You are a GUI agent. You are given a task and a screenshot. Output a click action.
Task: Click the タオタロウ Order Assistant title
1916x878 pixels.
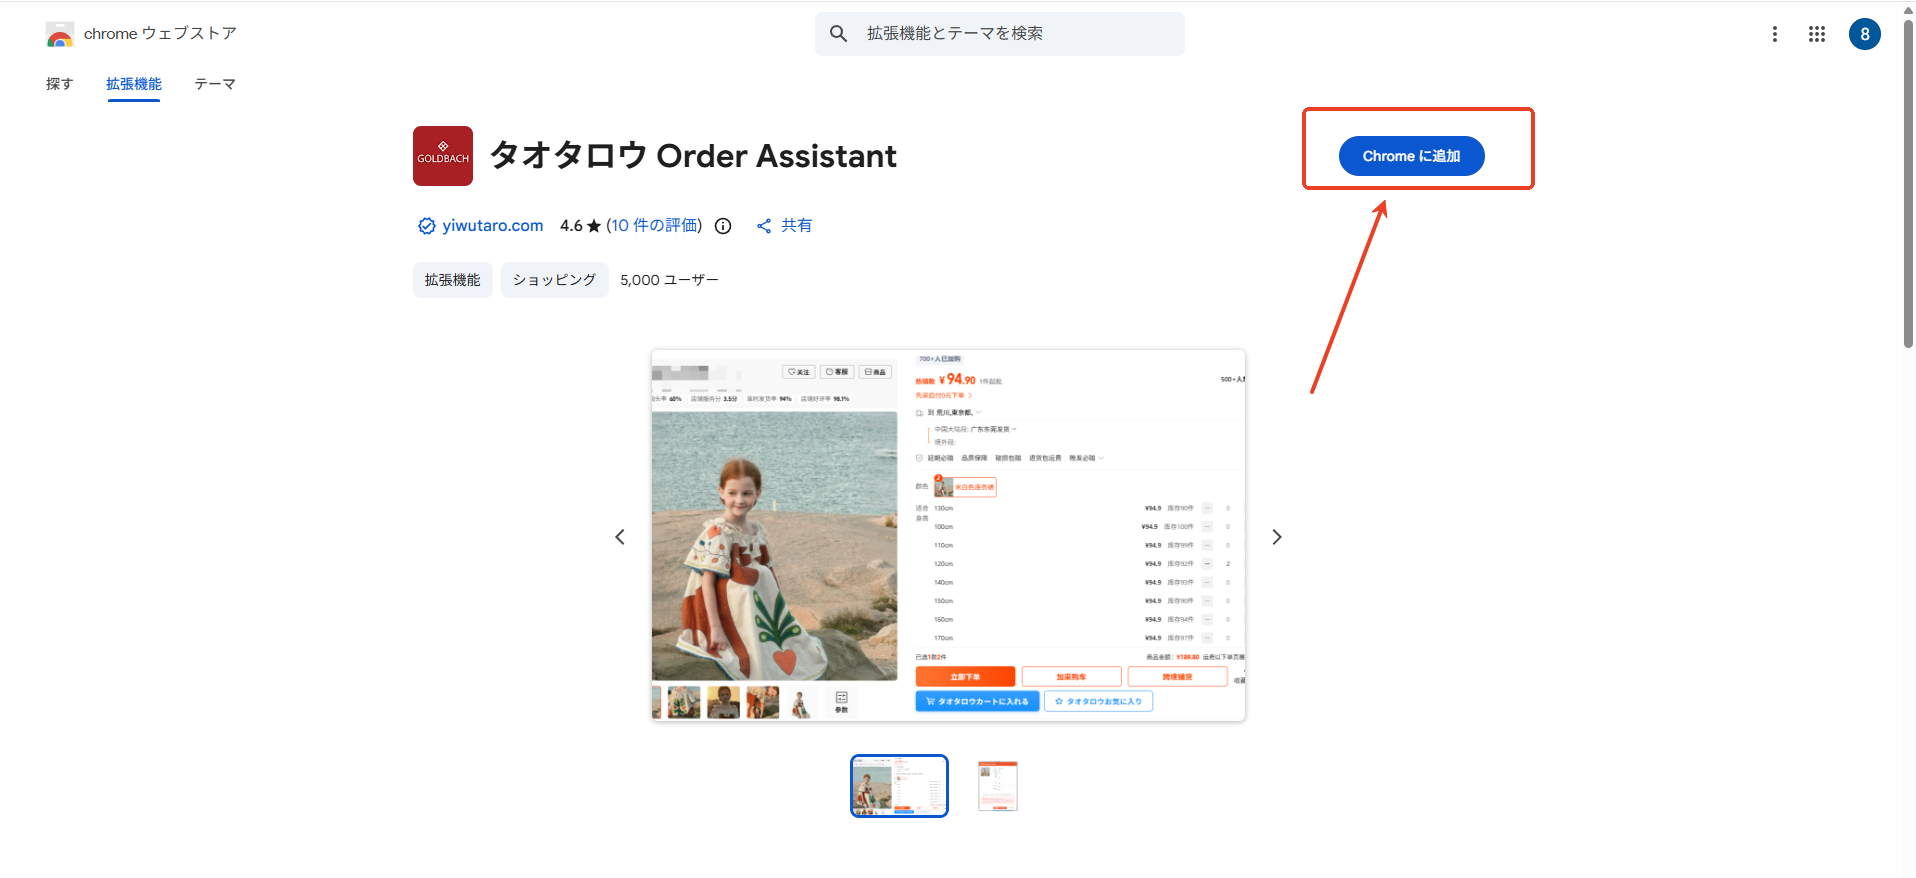point(693,156)
